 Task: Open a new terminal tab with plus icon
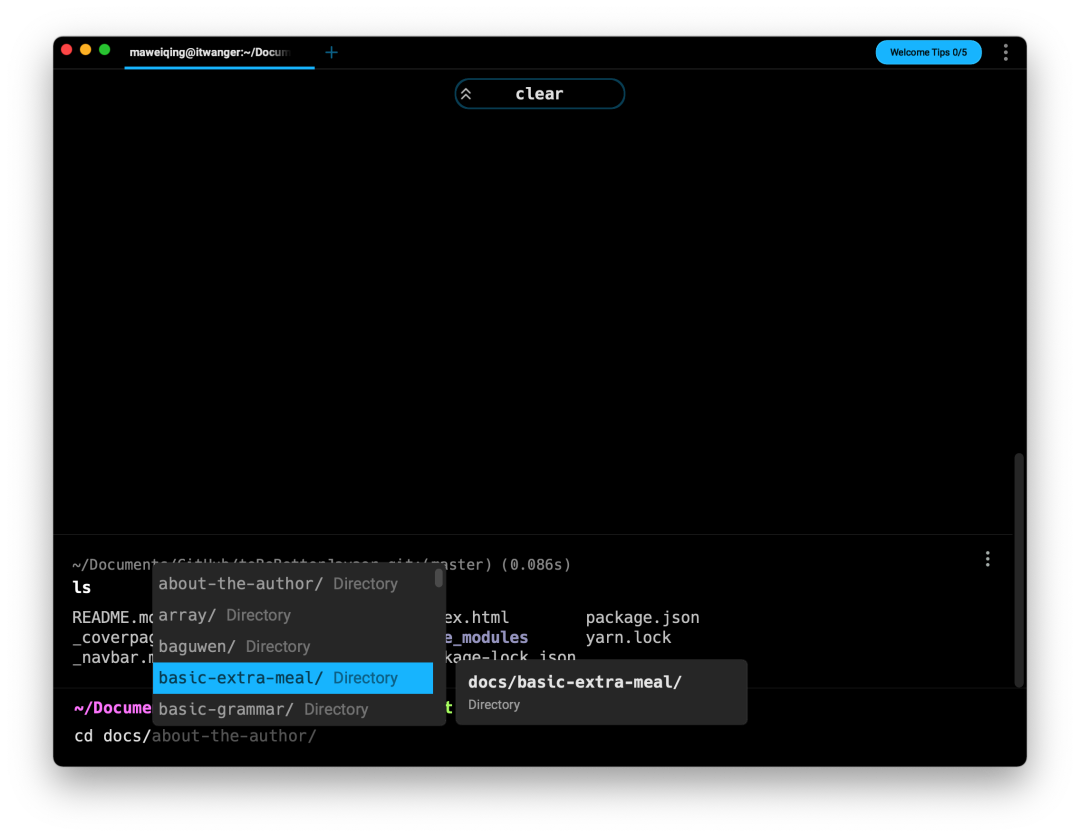coord(331,52)
